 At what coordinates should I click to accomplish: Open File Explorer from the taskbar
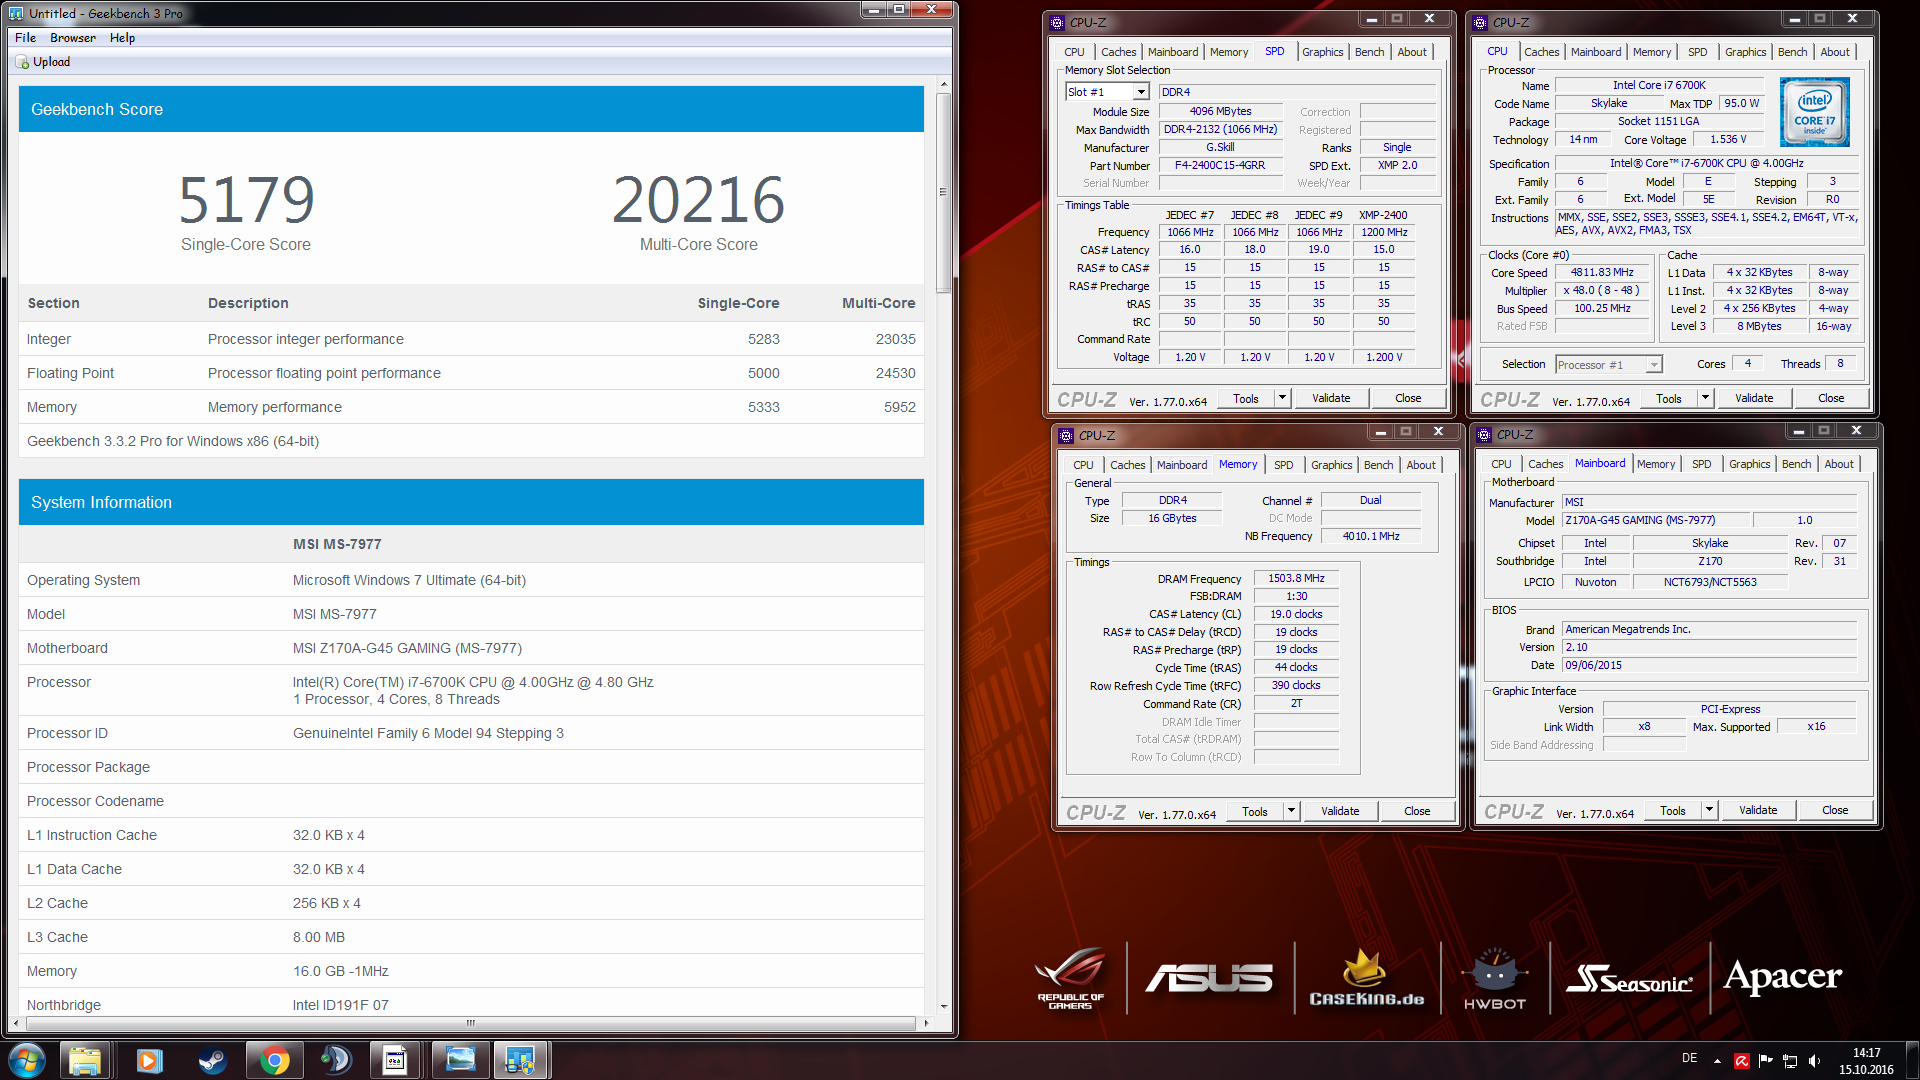pyautogui.click(x=85, y=1060)
